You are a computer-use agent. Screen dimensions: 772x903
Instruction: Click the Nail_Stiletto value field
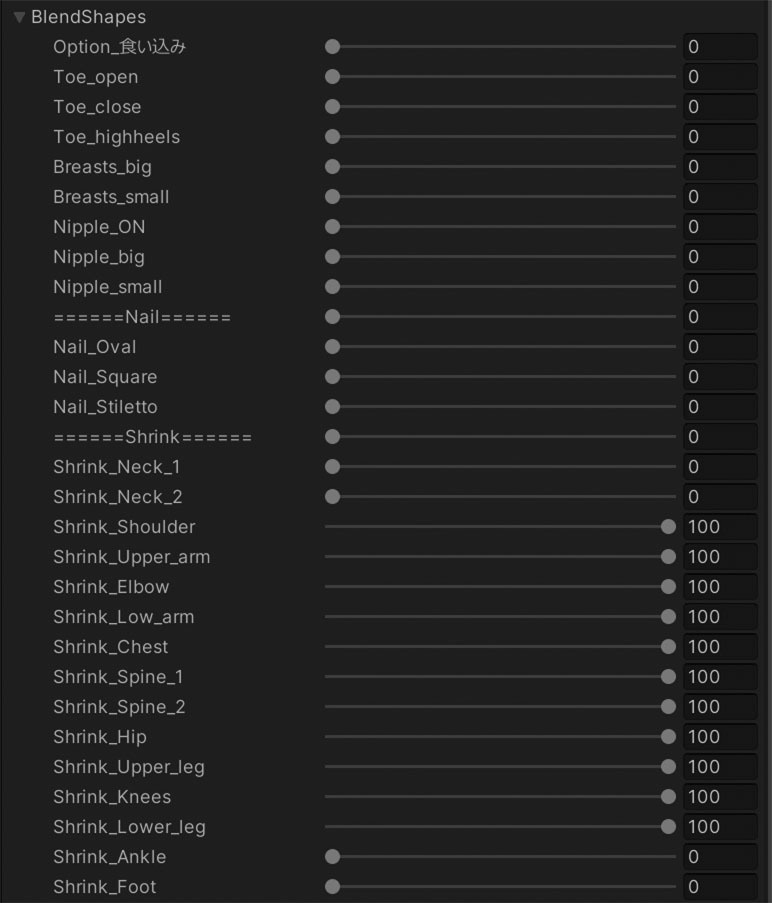point(719,407)
